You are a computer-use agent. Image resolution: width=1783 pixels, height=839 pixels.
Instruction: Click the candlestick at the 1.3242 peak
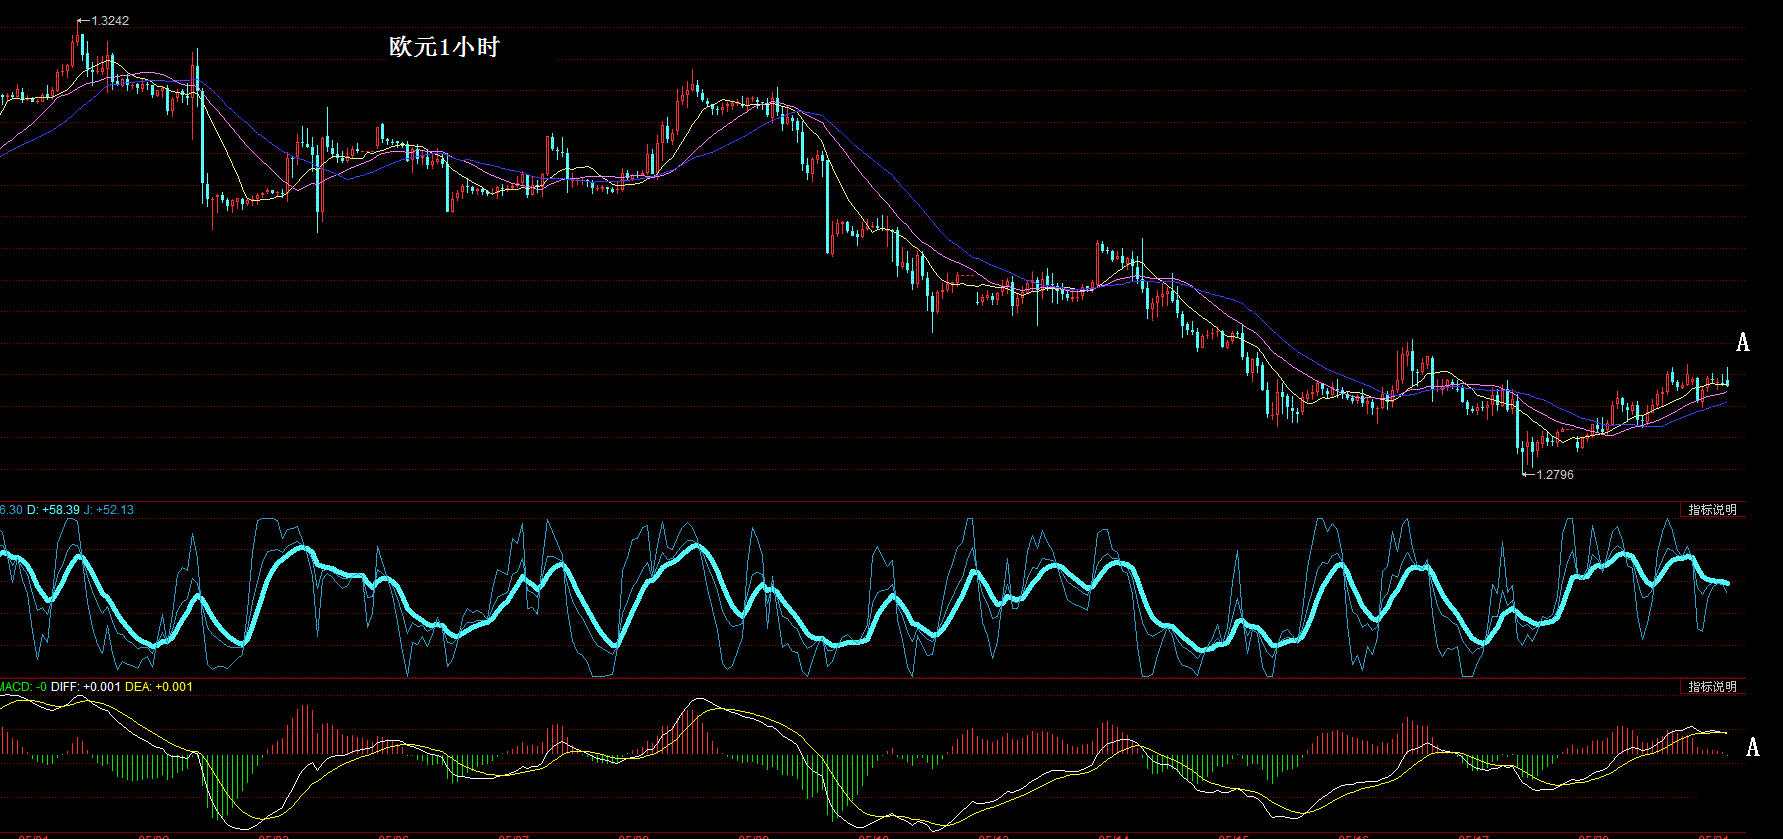pyautogui.click(x=76, y=45)
